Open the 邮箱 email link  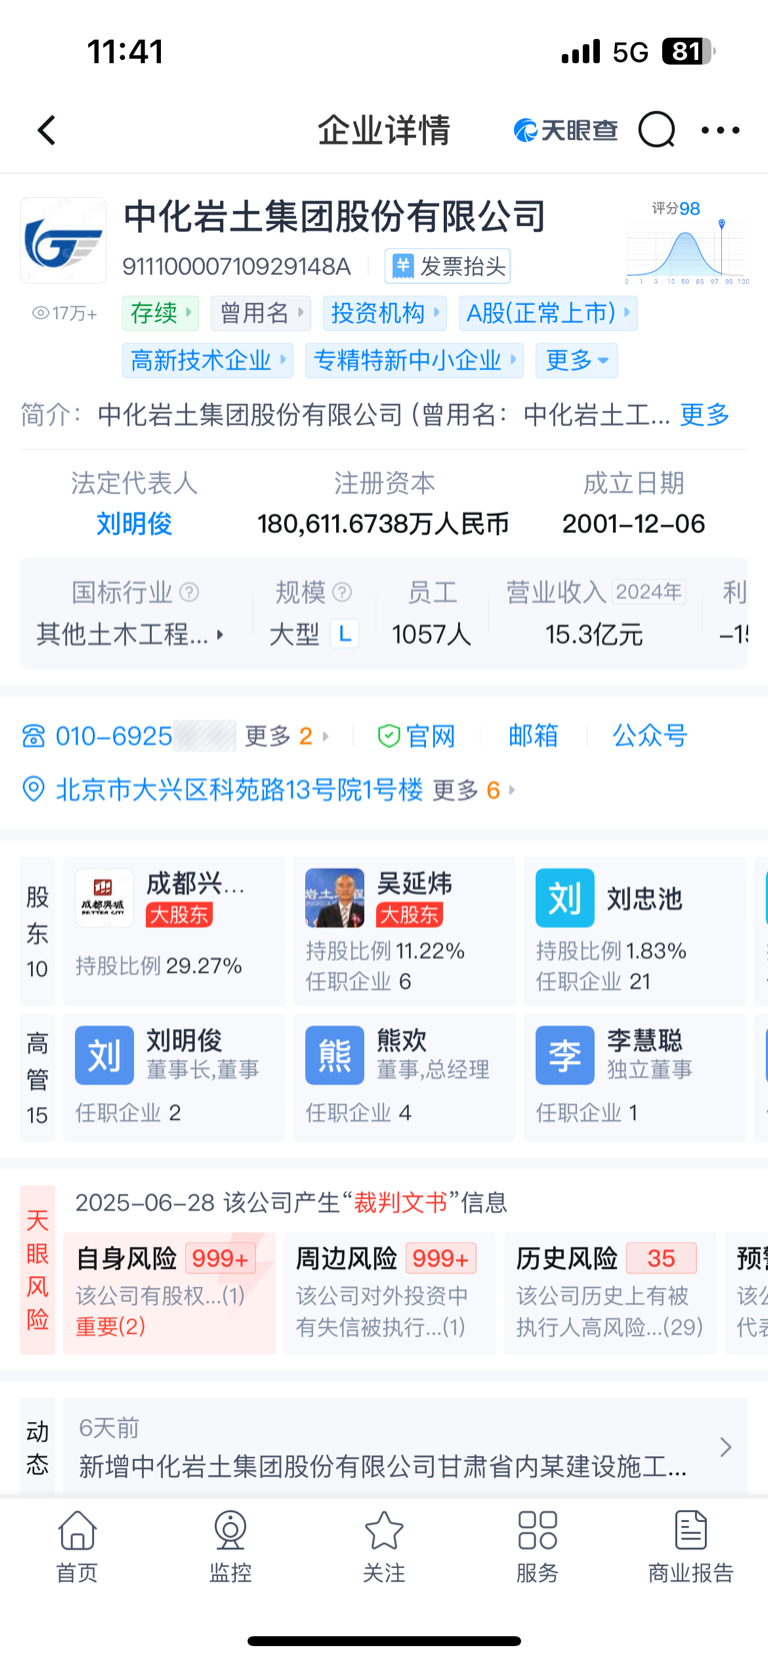click(x=533, y=736)
